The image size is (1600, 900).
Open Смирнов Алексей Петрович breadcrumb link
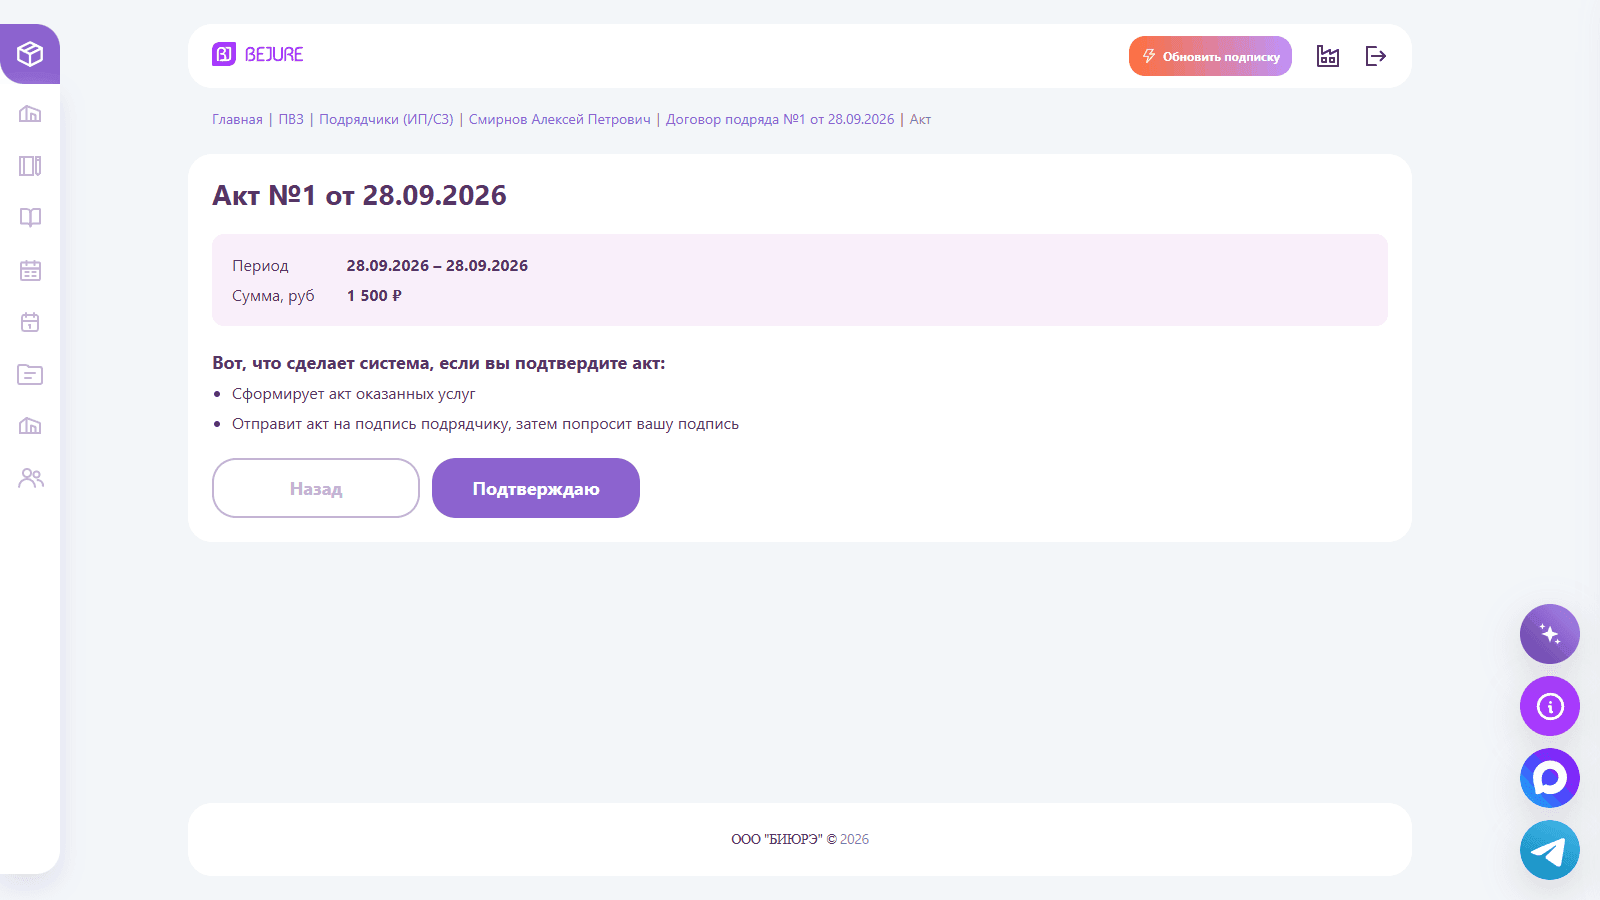click(559, 119)
